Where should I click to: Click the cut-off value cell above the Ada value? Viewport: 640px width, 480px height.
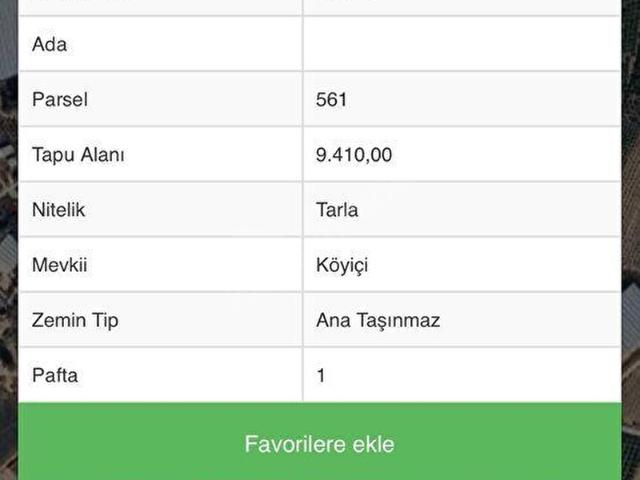point(461,6)
